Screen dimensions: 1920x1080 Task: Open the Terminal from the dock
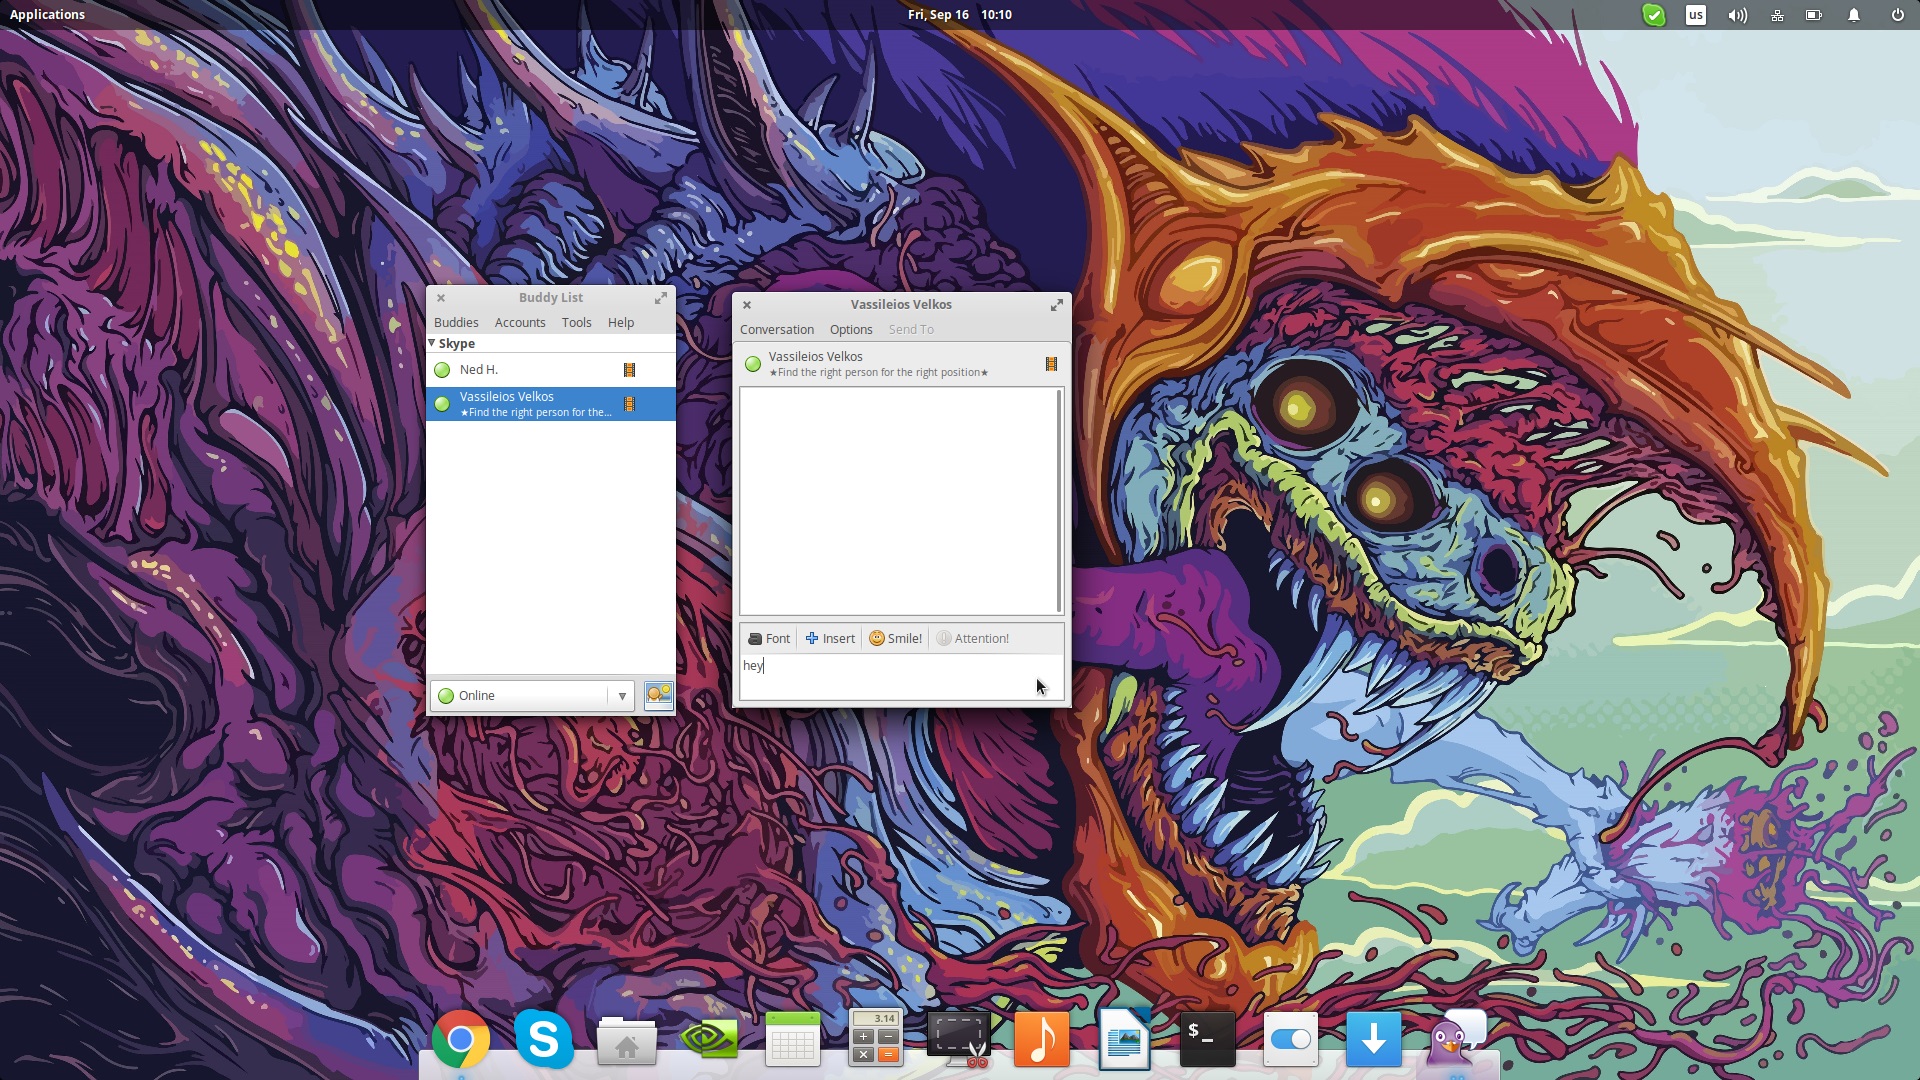pyautogui.click(x=1207, y=1039)
